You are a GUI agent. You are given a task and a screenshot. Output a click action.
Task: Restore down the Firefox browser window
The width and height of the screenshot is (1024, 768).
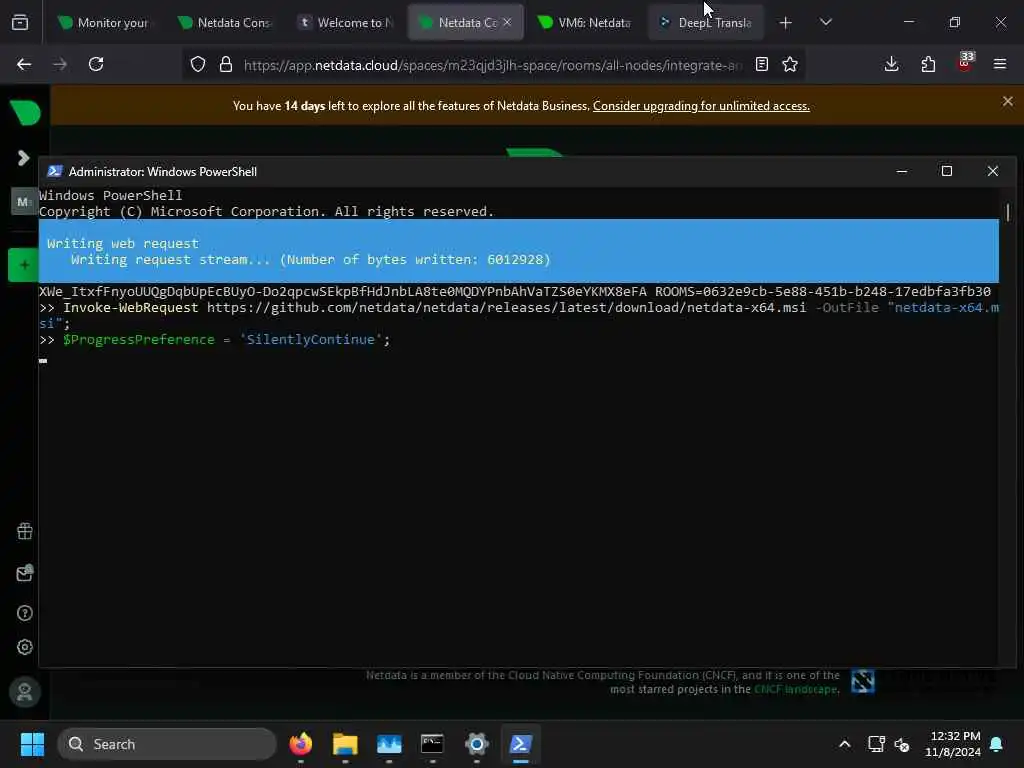click(955, 22)
